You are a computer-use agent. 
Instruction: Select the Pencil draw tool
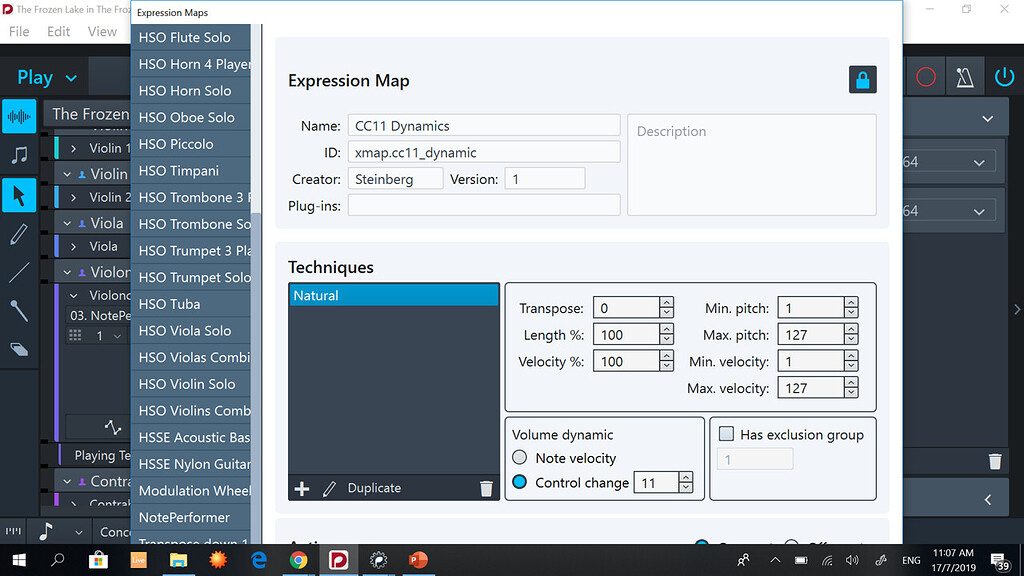[x=19, y=233]
